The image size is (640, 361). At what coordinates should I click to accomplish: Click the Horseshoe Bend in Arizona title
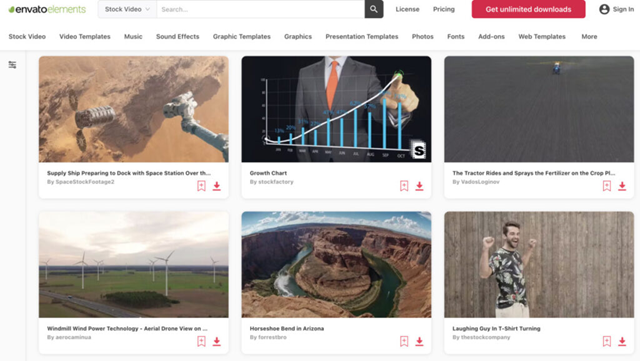[287, 328]
